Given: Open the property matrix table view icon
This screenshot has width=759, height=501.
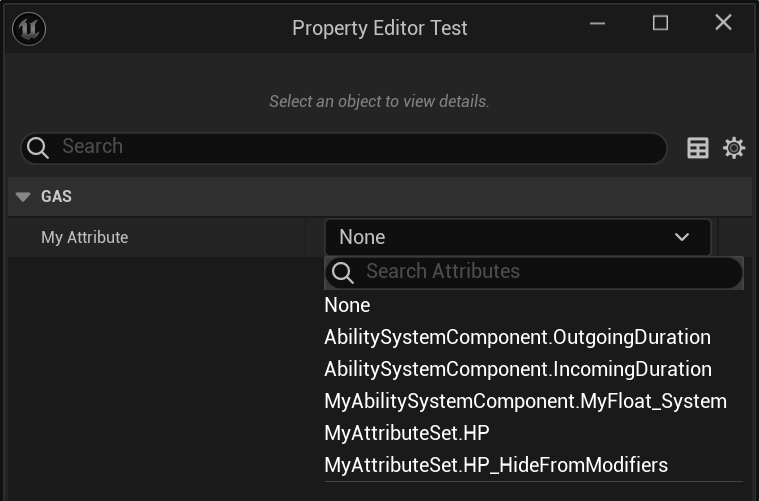Looking at the screenshot, I should coord(698,148).
